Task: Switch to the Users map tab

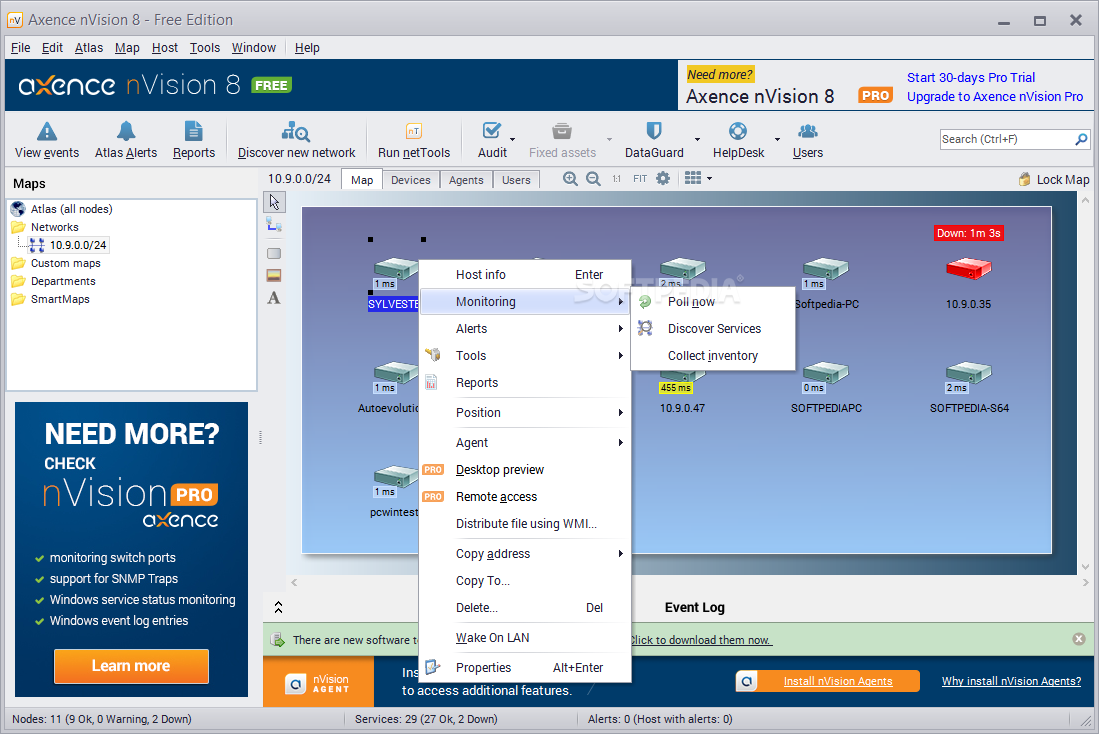Action: pos(516,180)
